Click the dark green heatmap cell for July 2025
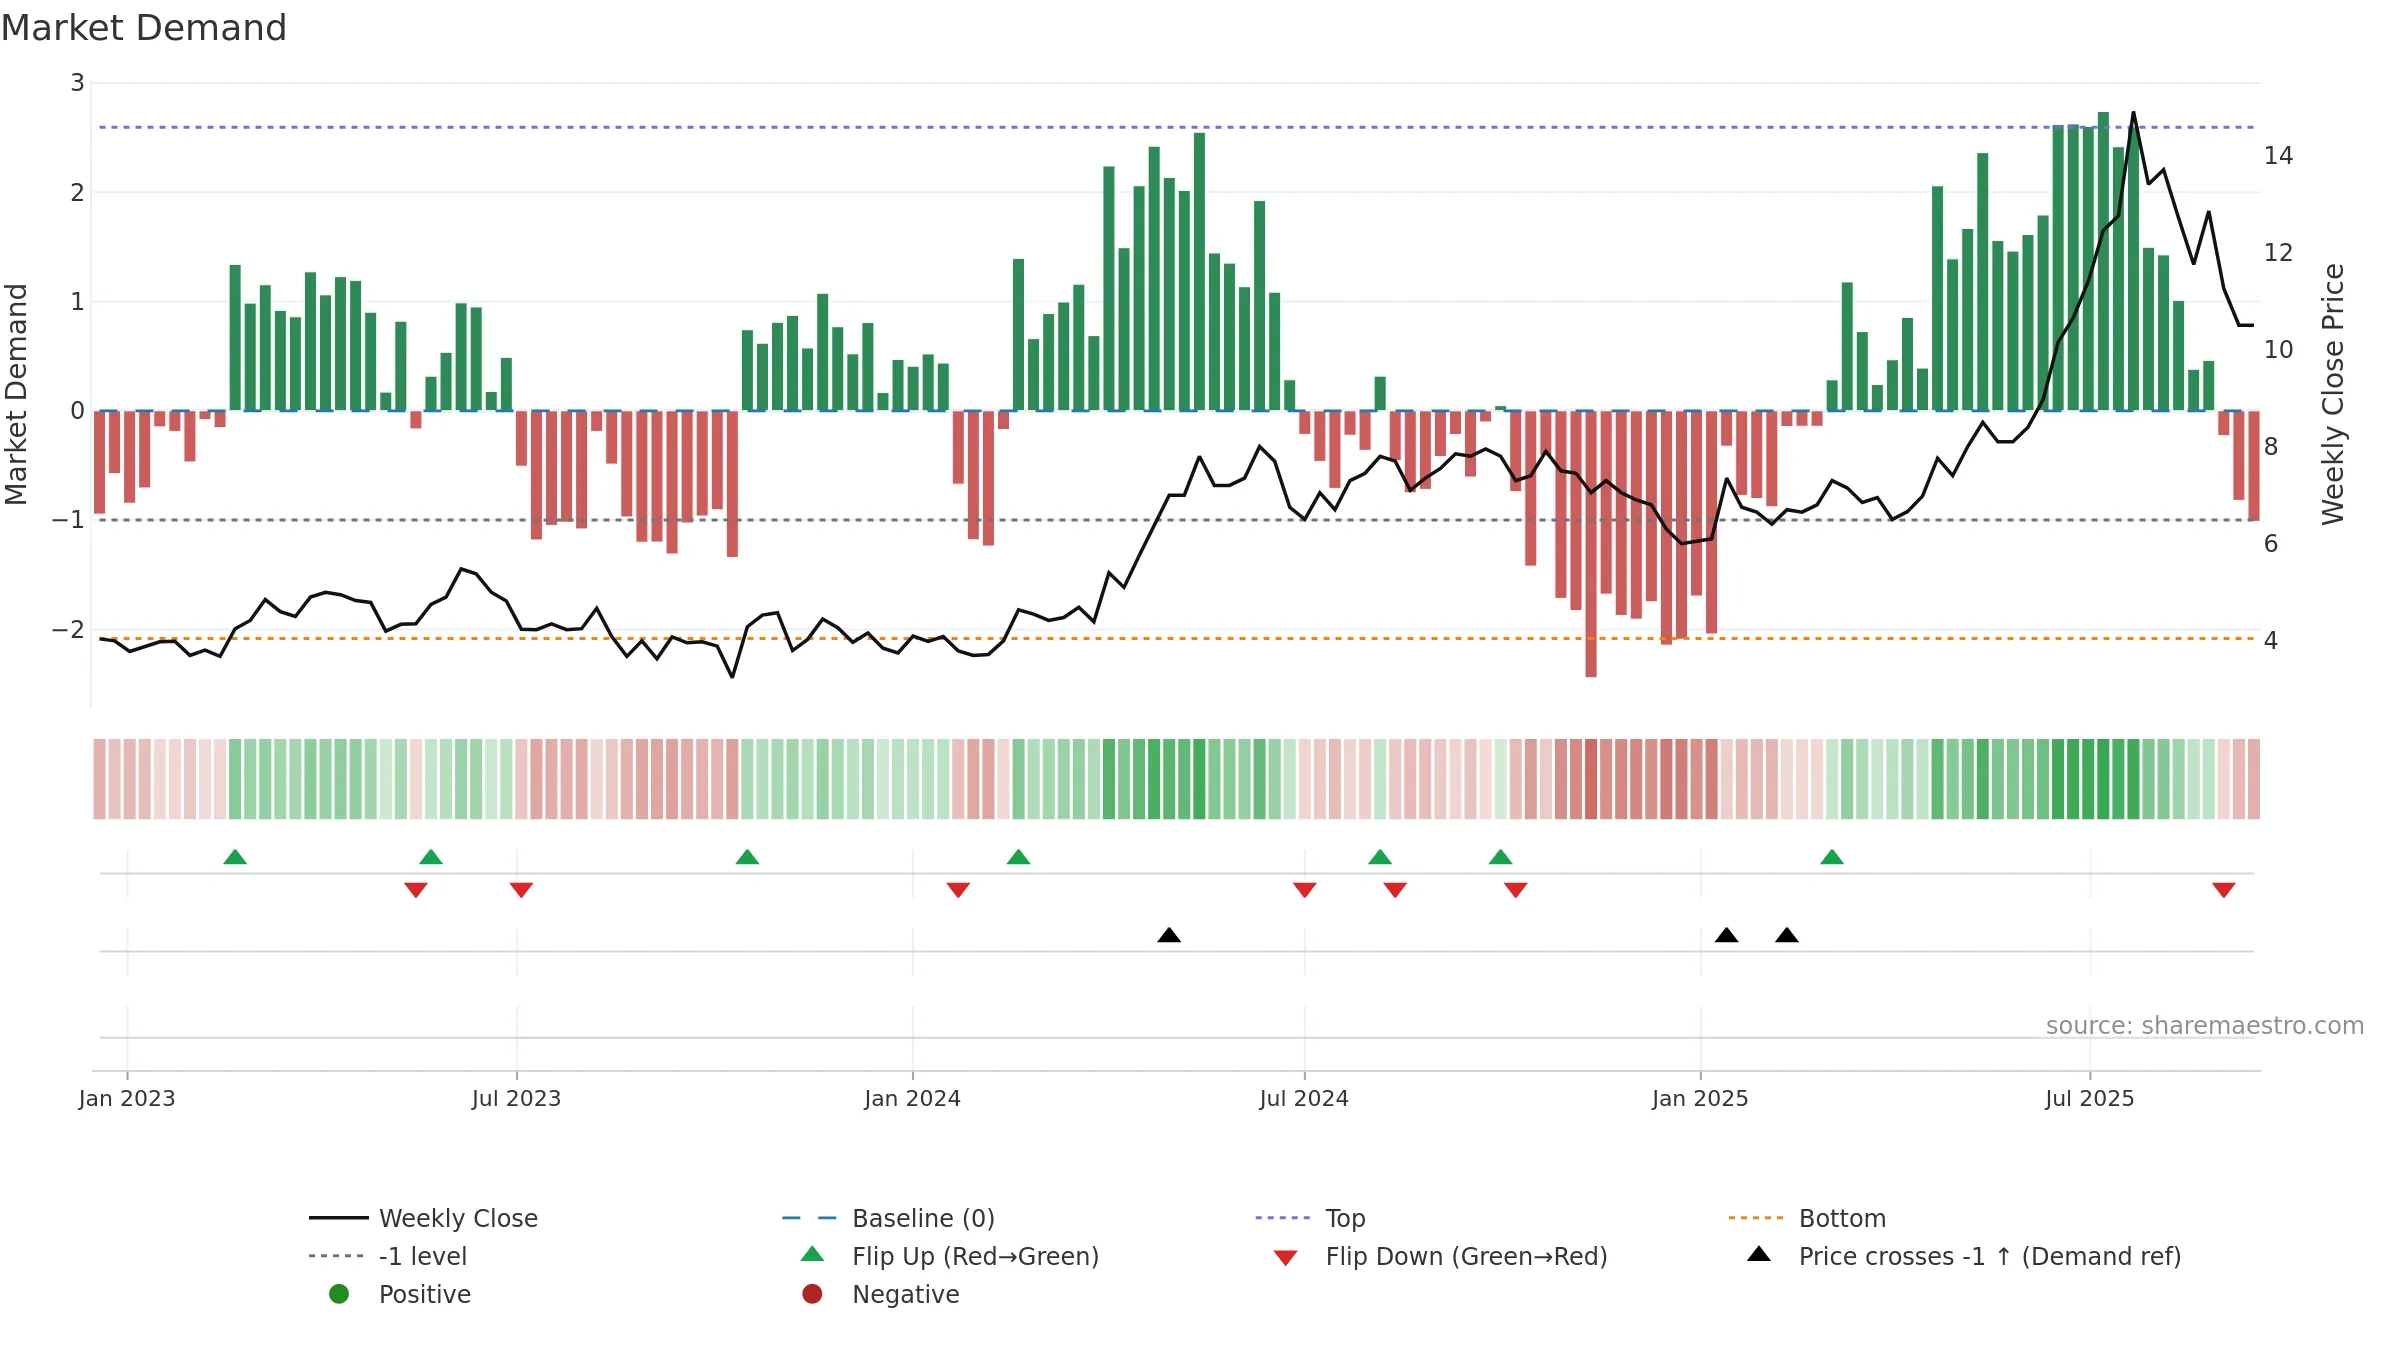 coord(2103,779)
